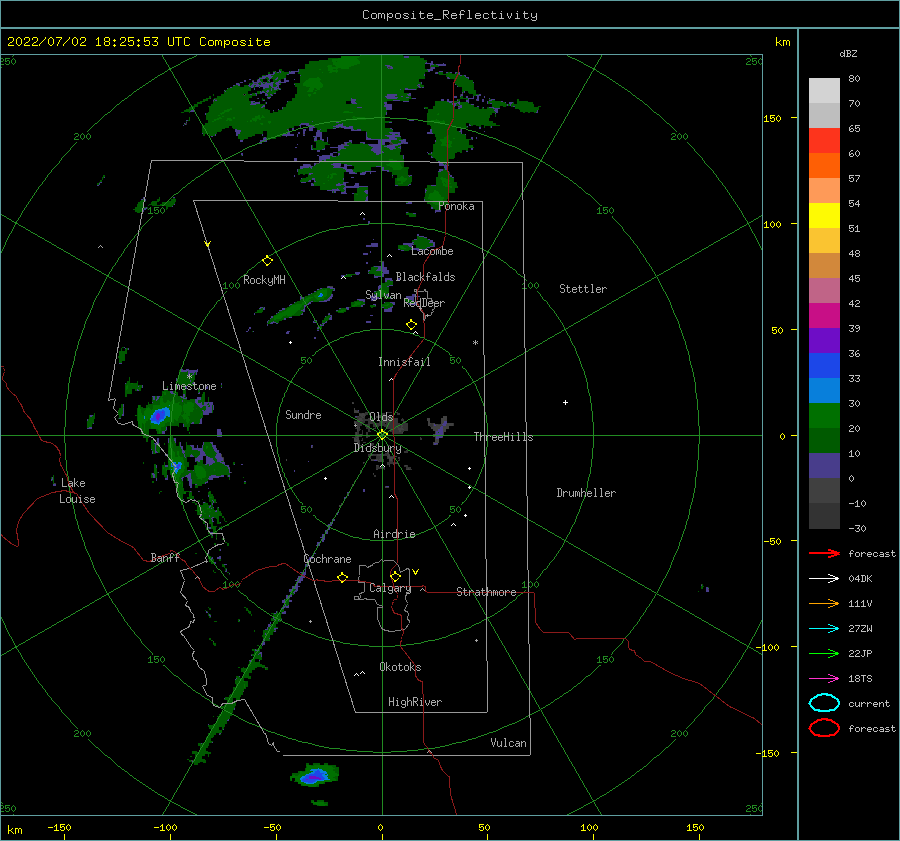Click the Composite_Reflectivity title
This screenshot has height=841, width=900.
pos(450,15)
